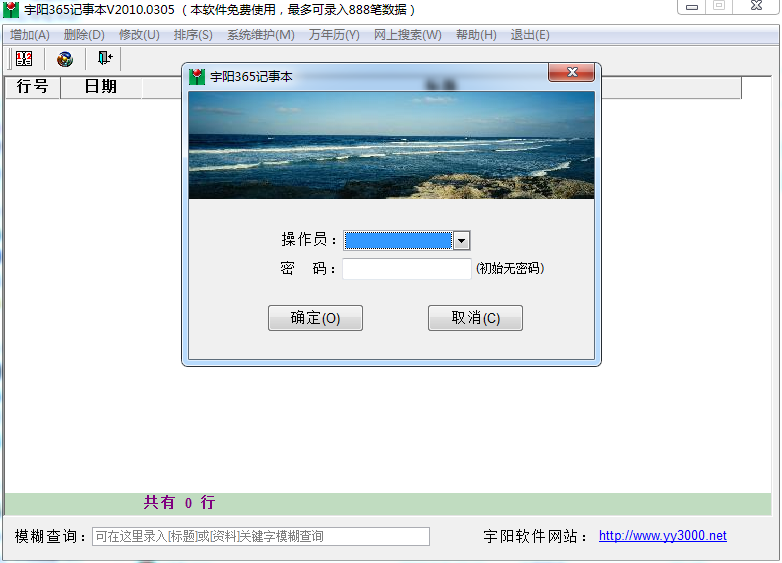The image size is (782, 563).
Task: Click the 日期 column header
Action: click(101, 87)
